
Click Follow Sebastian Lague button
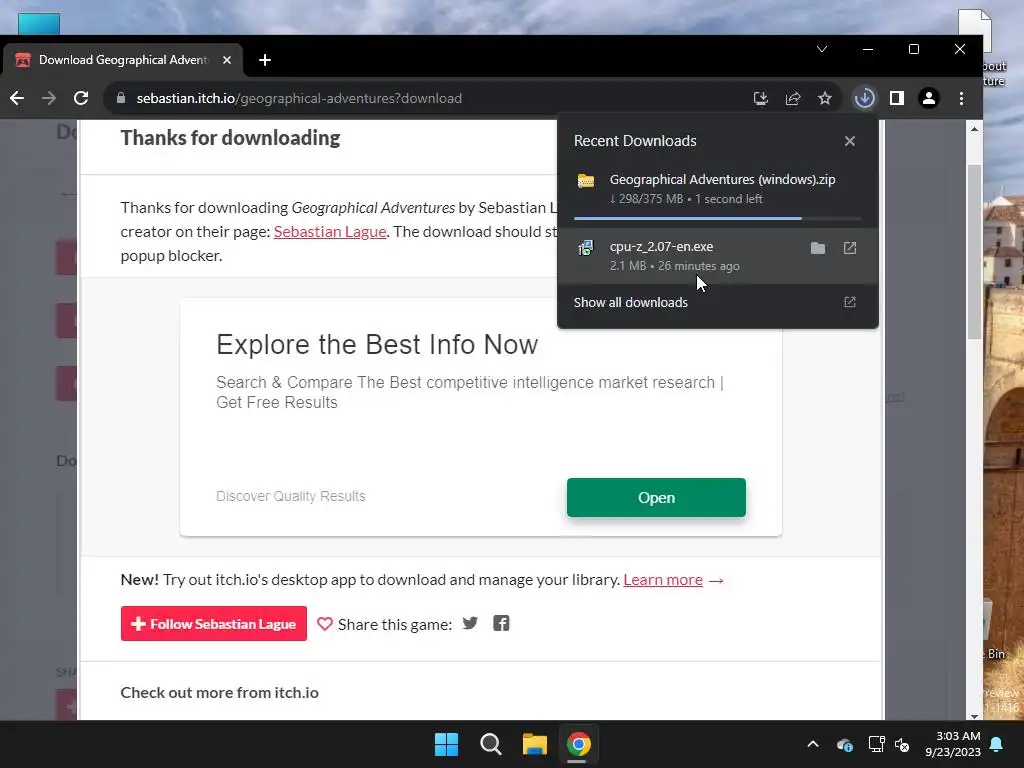[x=214, y=624]
